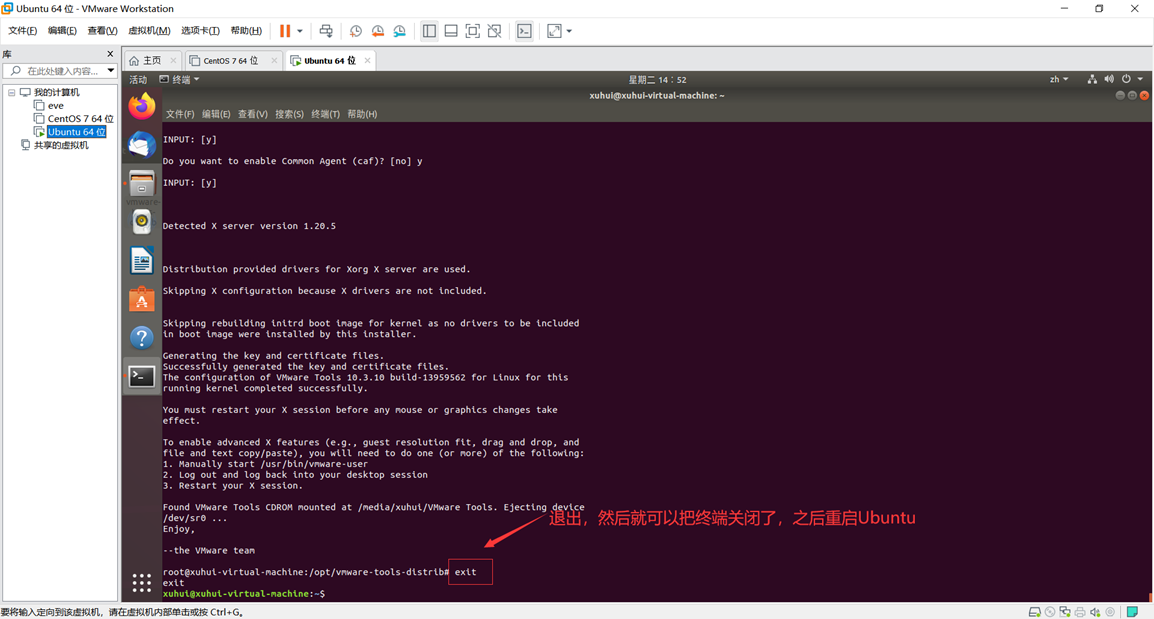This screenshot has height=619, width=1154.
Task: Expand the 我的计算机 tree node
Action: point(14,91)
